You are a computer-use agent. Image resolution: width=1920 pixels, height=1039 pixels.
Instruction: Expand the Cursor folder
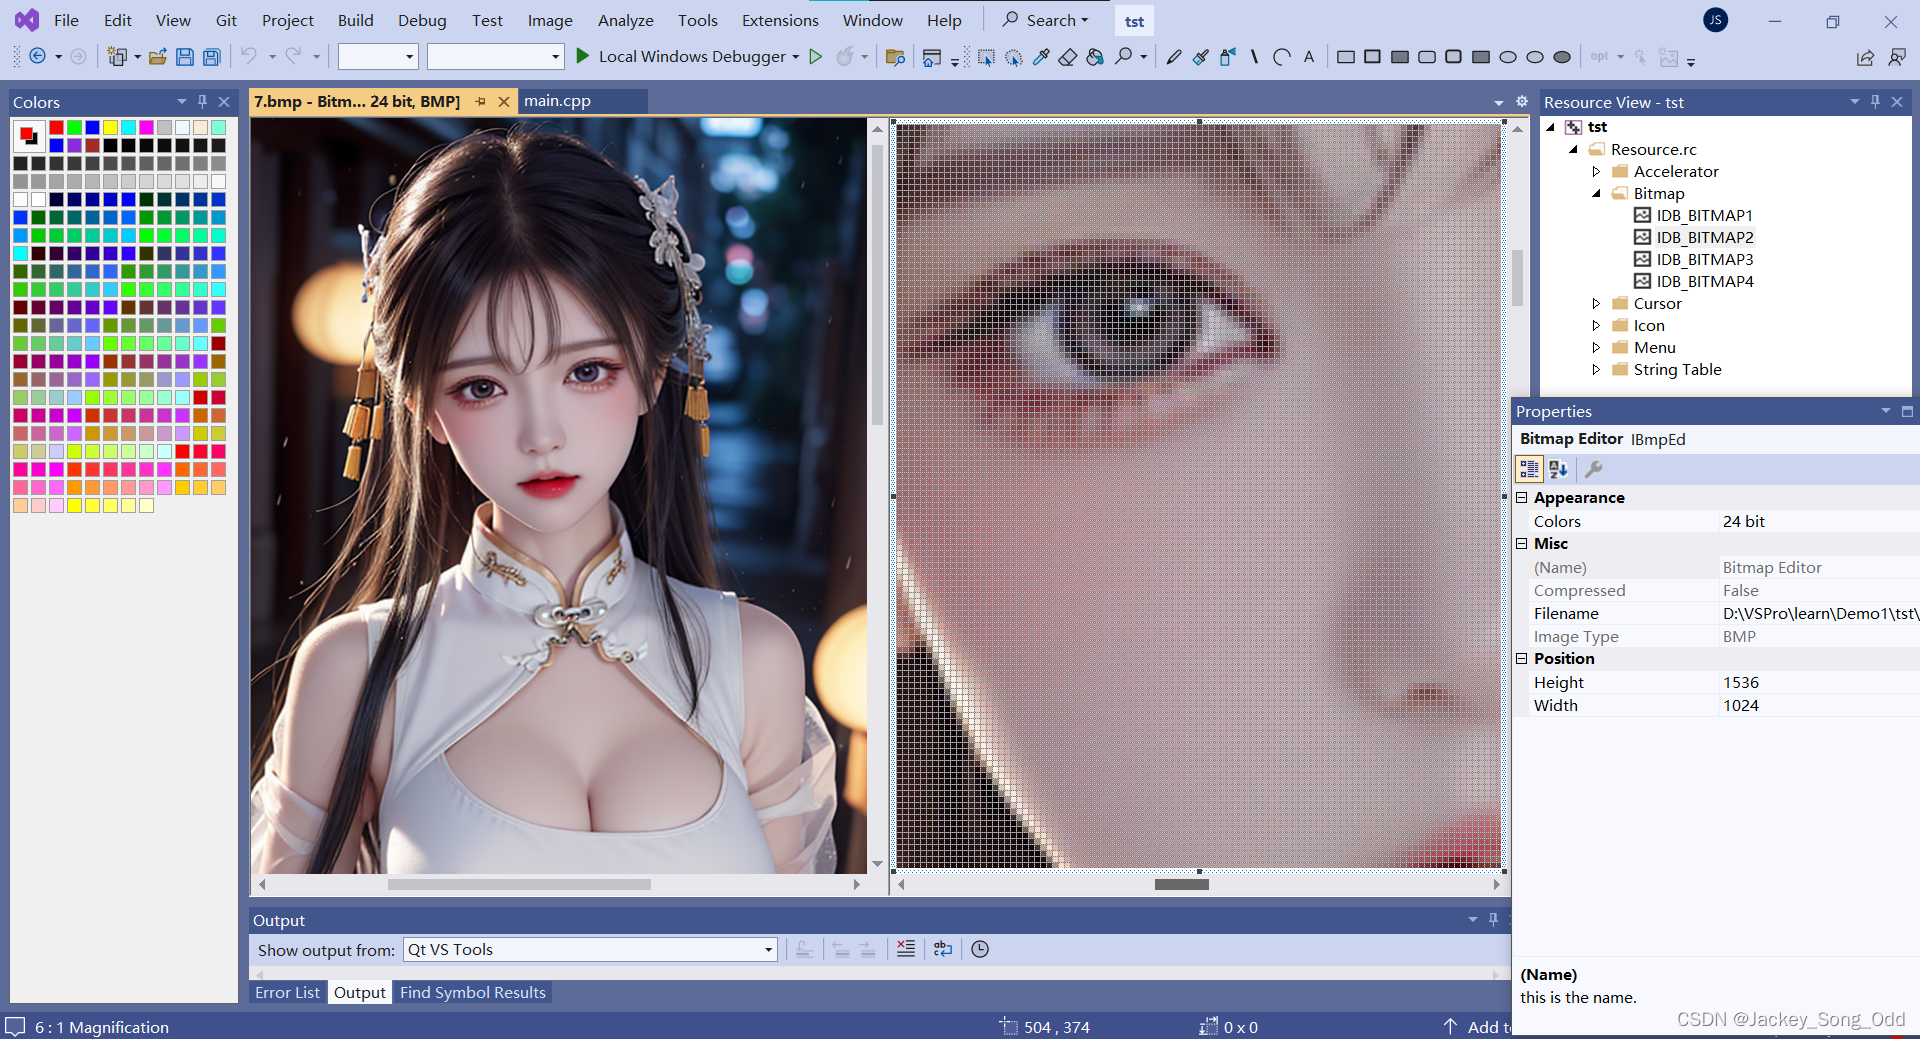tap(1596, 303)
